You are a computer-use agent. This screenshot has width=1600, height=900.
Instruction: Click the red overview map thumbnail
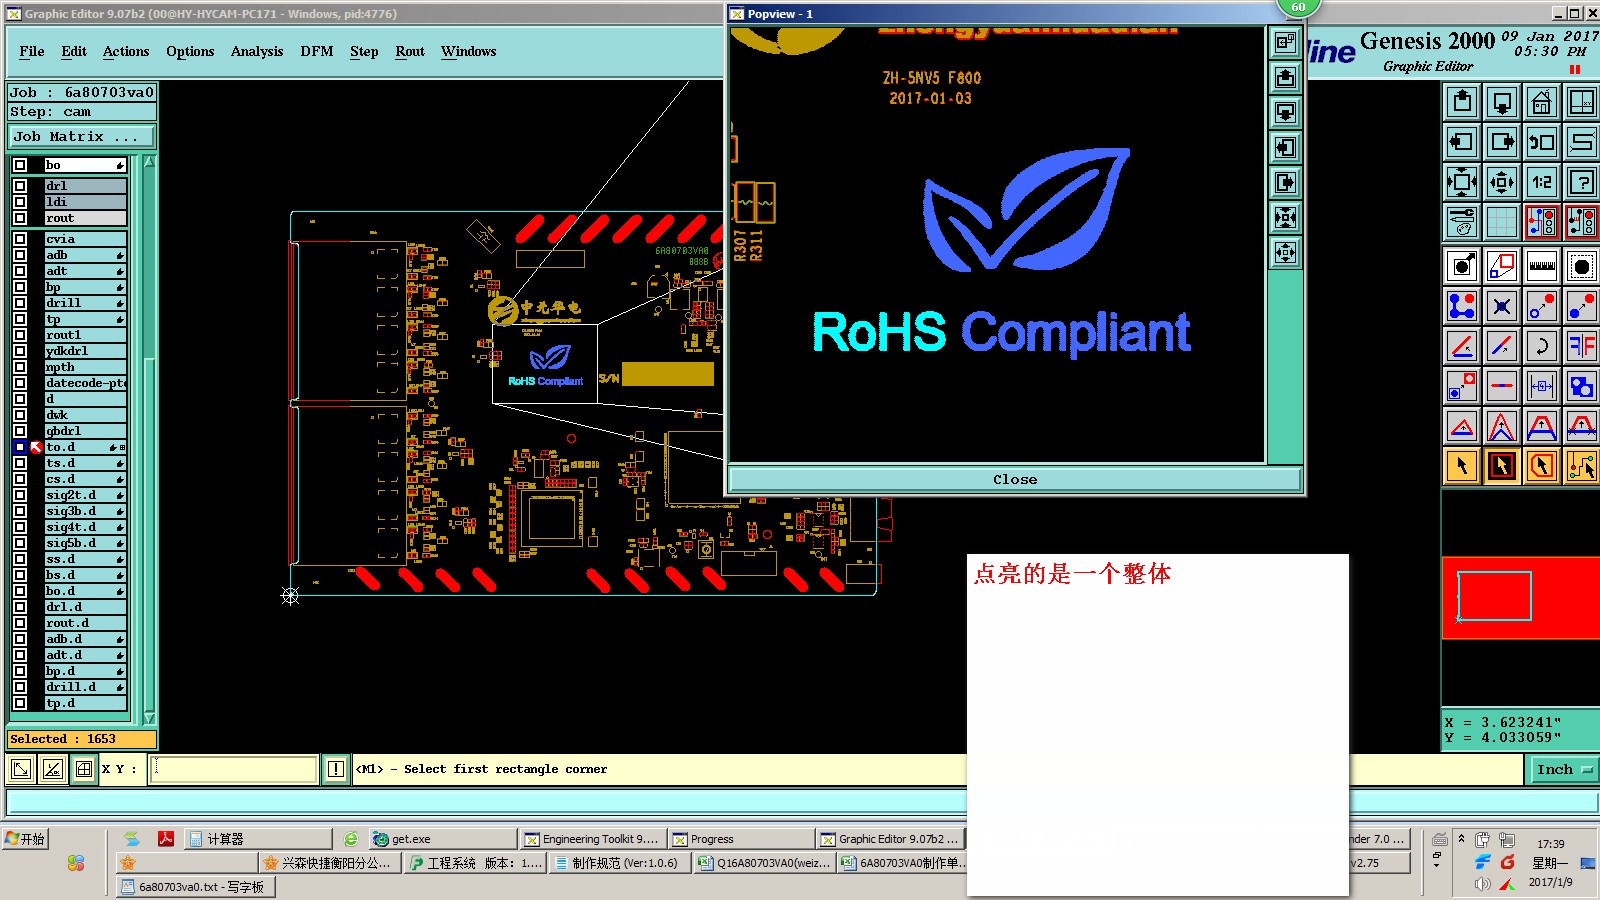(1520, 598)
